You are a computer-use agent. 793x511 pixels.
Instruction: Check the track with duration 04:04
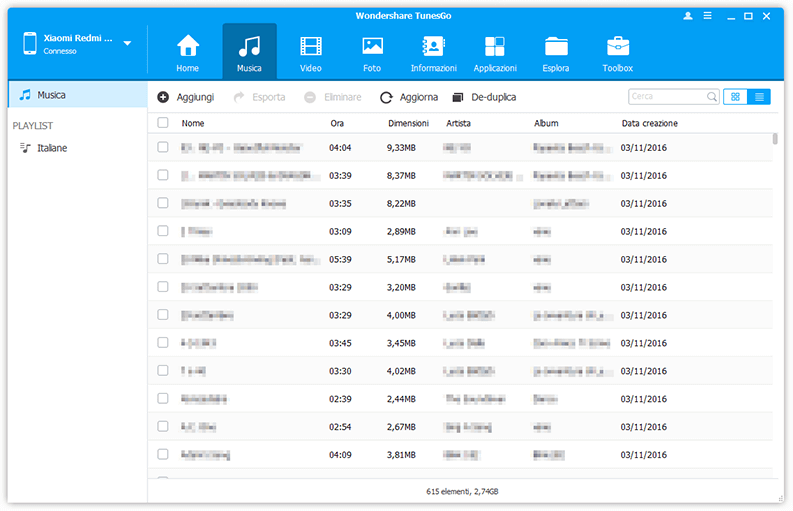[x=163, y=147]
